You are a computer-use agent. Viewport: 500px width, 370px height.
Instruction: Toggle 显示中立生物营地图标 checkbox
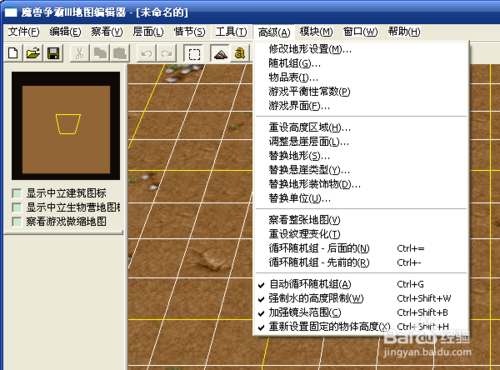pyautogui.click(x=17, y=207)
